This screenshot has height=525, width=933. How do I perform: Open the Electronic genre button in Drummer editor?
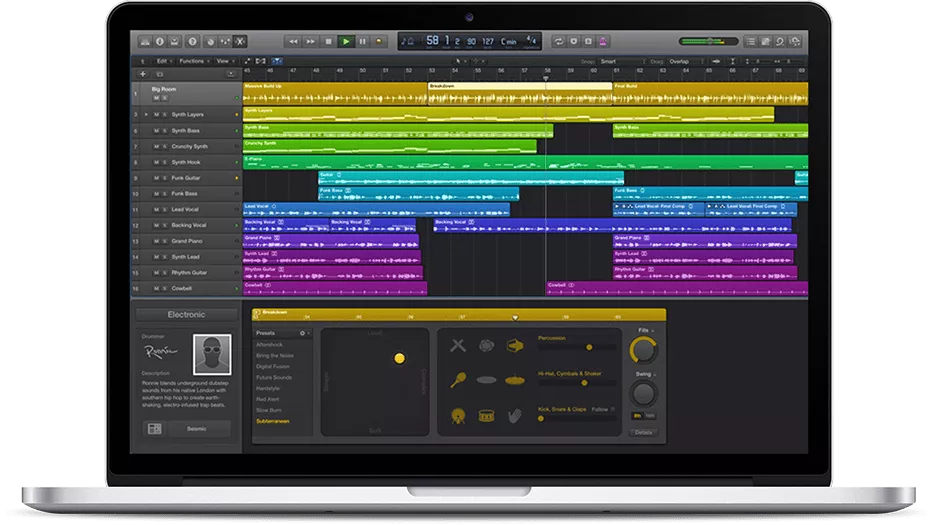pos(186,314)
